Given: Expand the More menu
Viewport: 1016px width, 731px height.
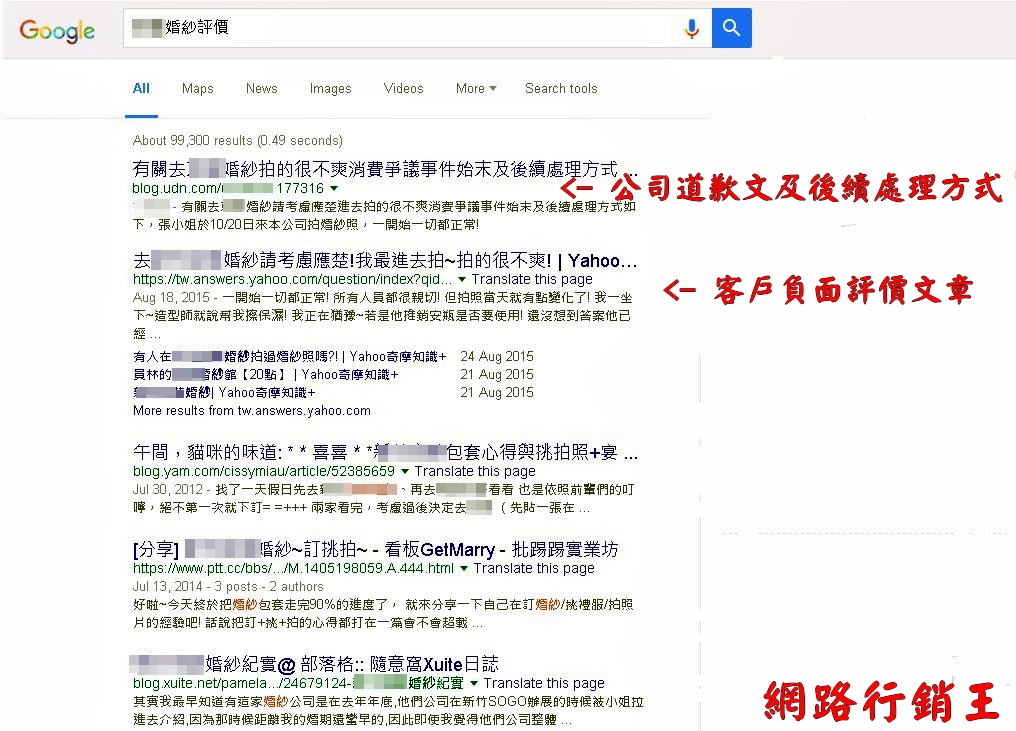Looking at the screenshot, I should 476,89.
